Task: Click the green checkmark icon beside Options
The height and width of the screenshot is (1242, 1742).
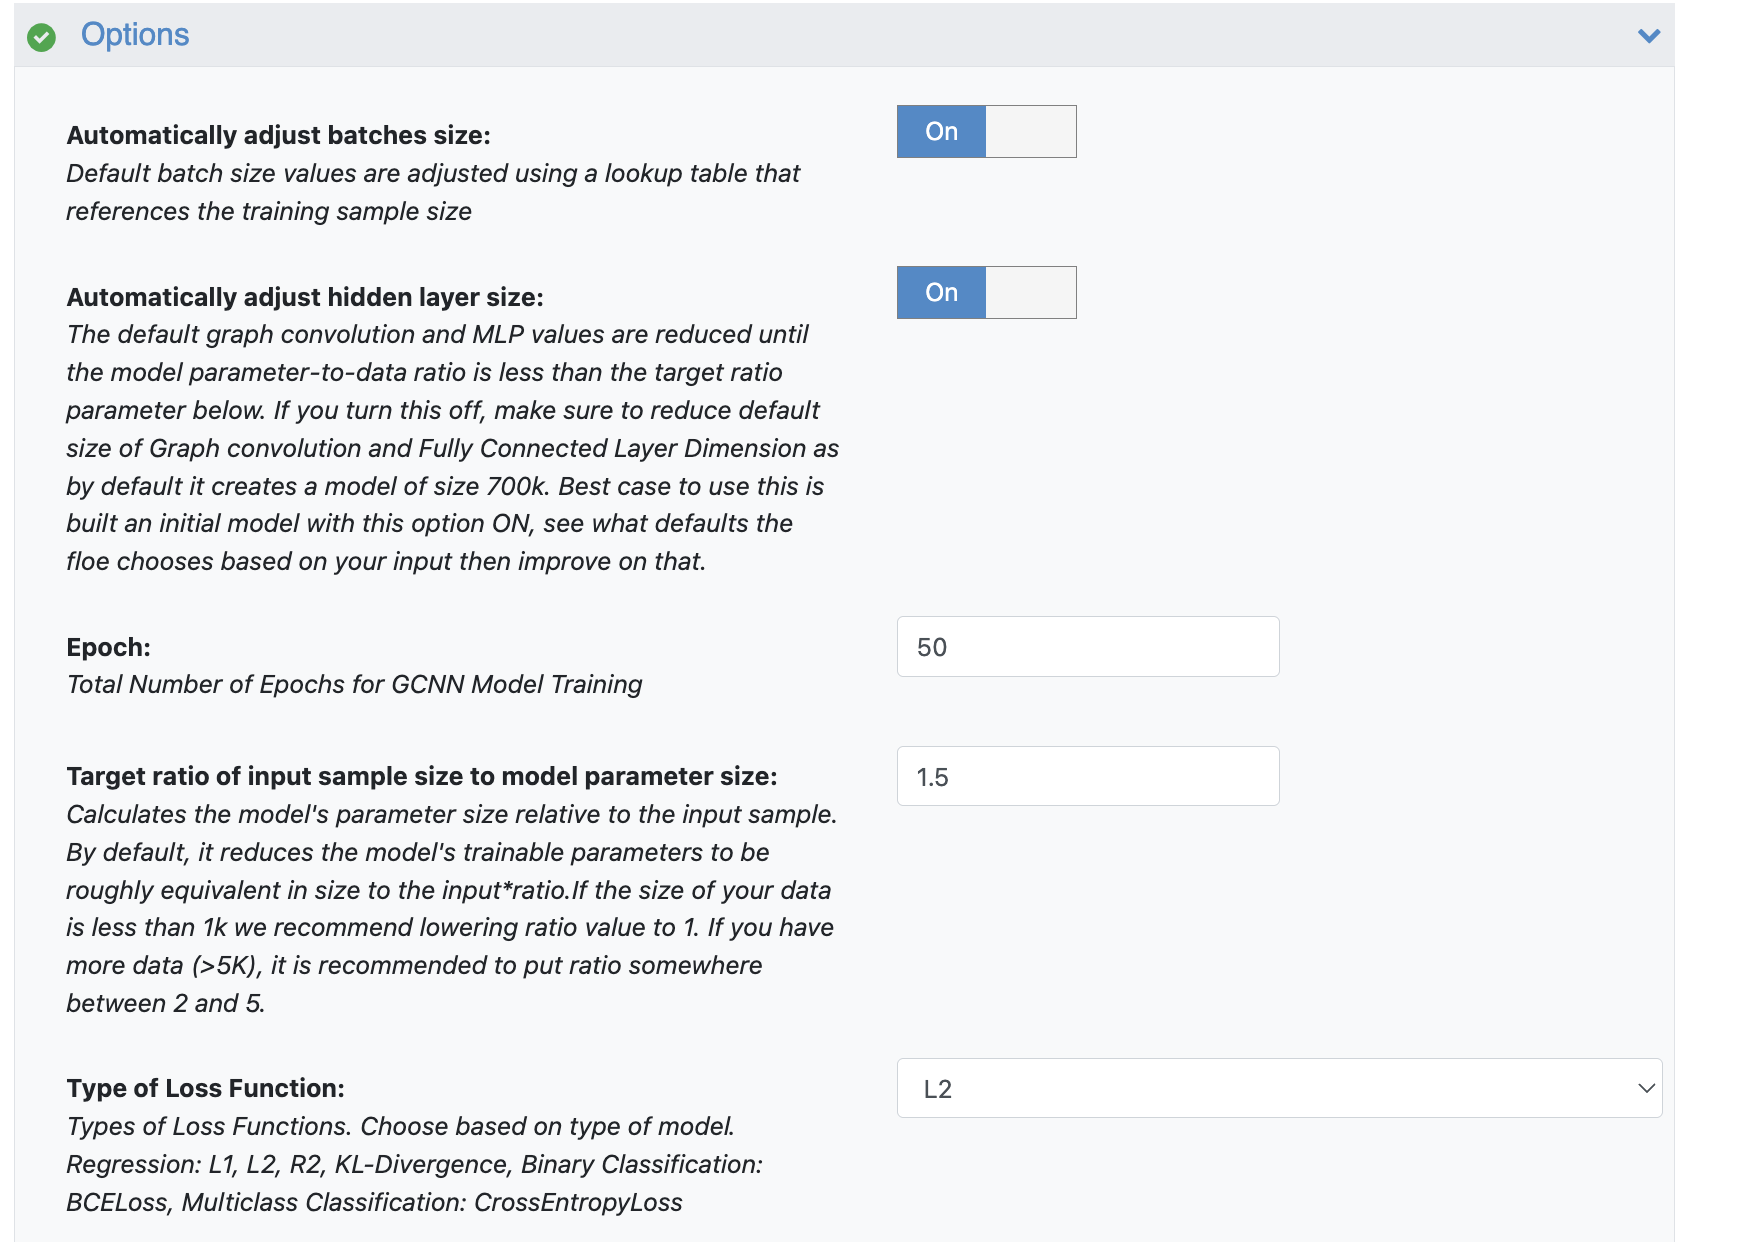Action: point(41,37)
